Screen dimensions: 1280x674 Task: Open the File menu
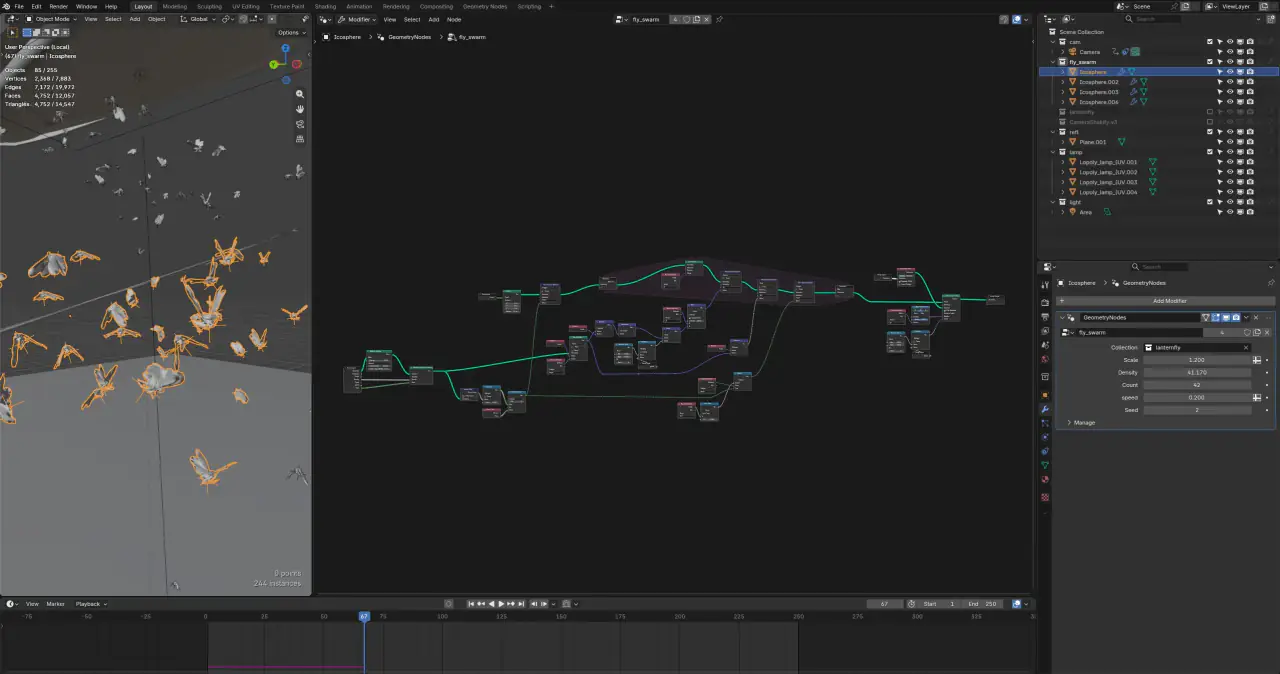click(19, 6)
